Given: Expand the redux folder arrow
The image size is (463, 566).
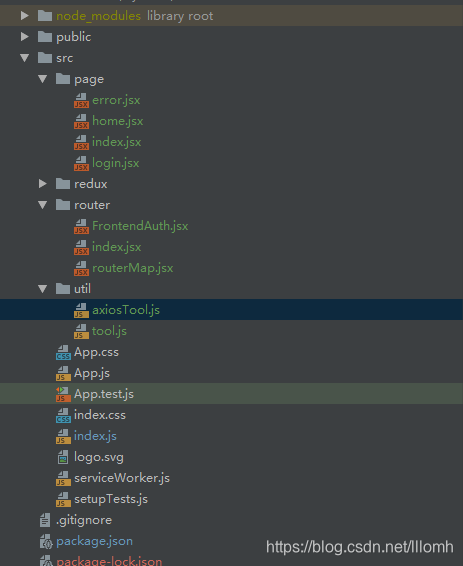Looking at the screenshot, I should pyautogui.click(x=43, y=184).
